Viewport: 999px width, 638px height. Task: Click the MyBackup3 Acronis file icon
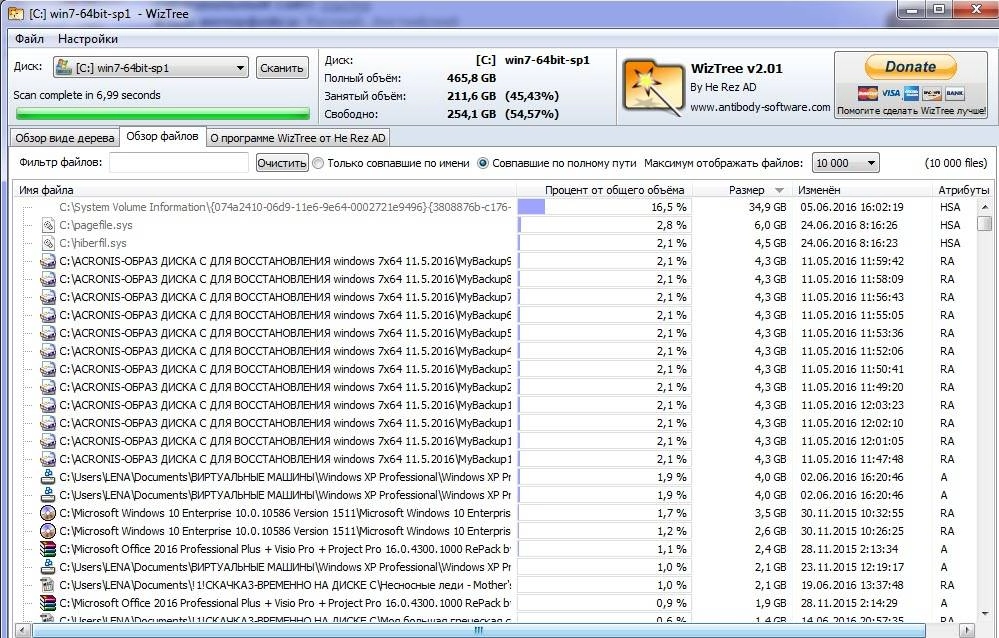[48, 369]
